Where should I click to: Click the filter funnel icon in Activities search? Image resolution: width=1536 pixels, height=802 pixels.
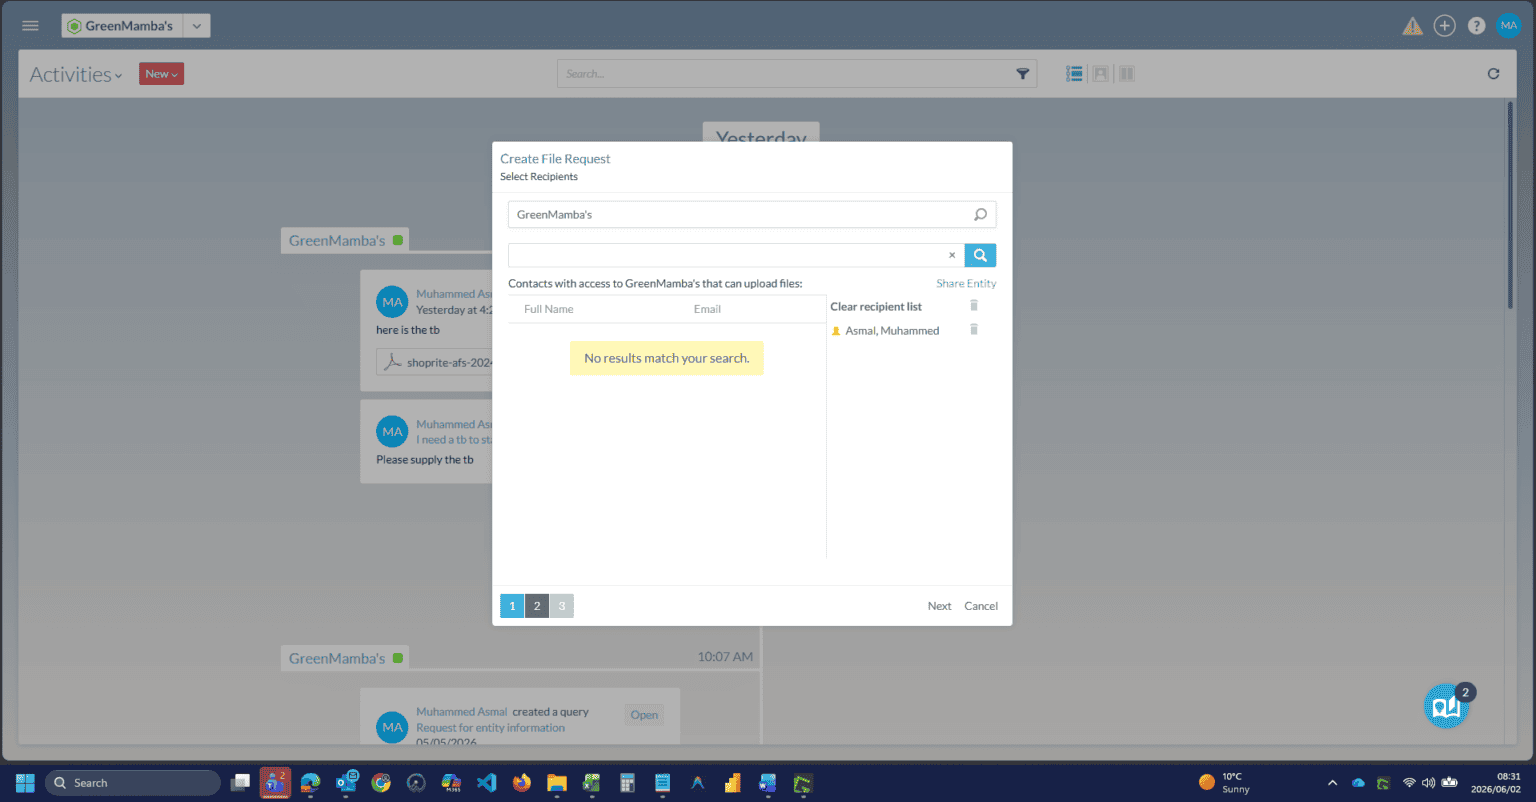pos(1023,74)
